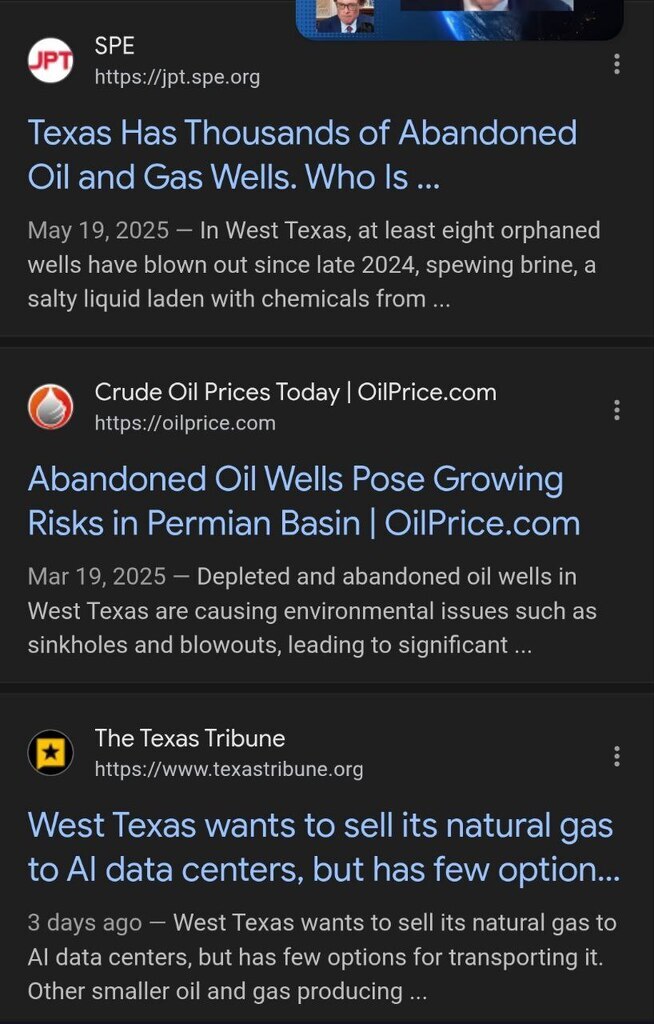
Task: Click the https://www.texastribune.org URL
Action: coord(229,769)
